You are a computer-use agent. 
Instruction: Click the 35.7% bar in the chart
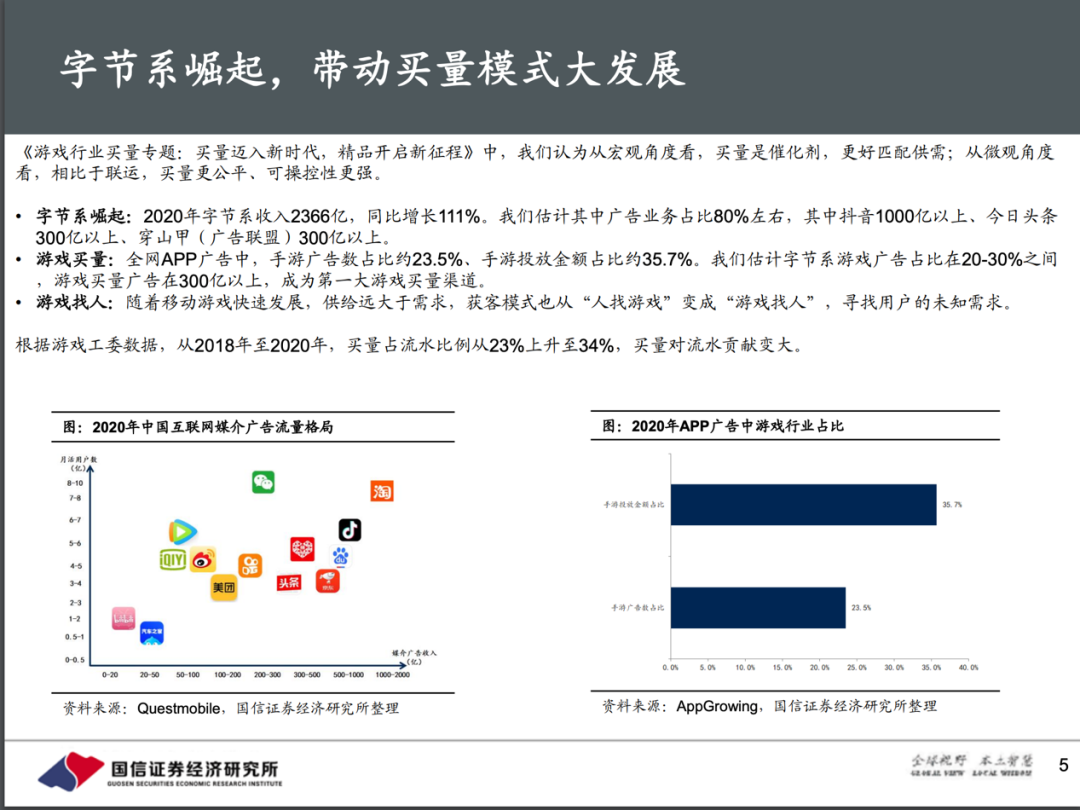pos(803,505)
